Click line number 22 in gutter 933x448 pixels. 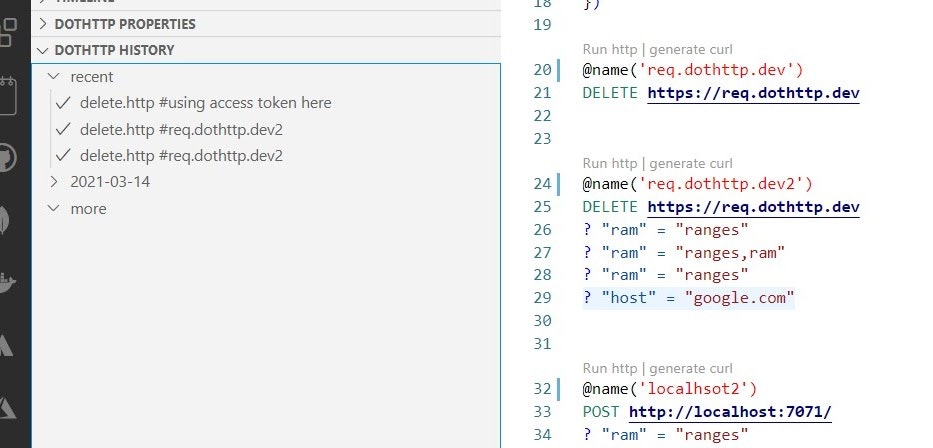tap(543, 115)
